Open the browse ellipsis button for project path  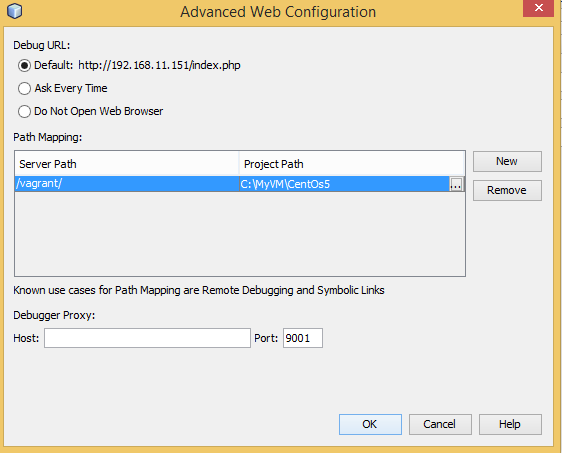(x=456, y=184)
